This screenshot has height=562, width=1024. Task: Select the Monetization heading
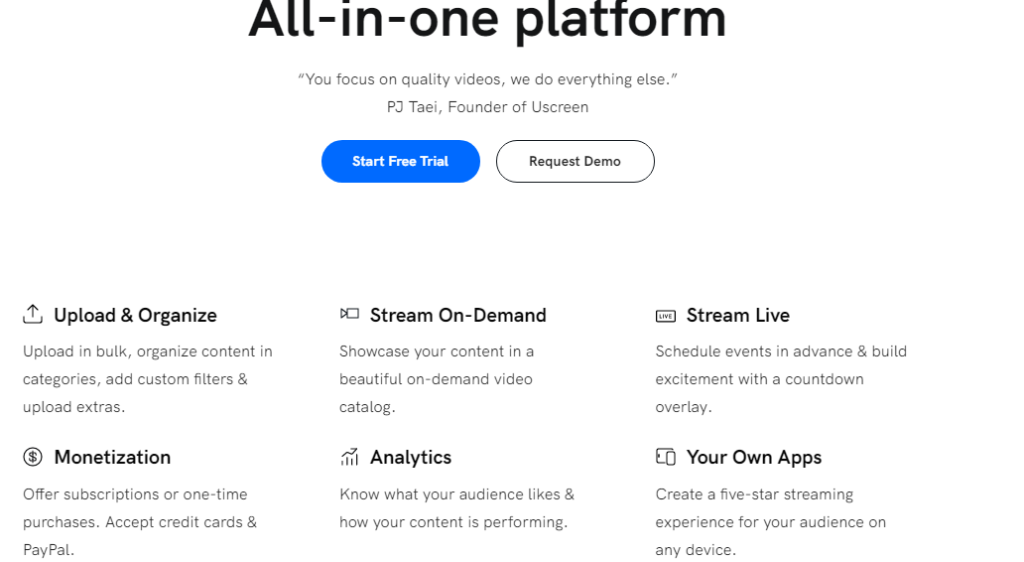(112, 457)
